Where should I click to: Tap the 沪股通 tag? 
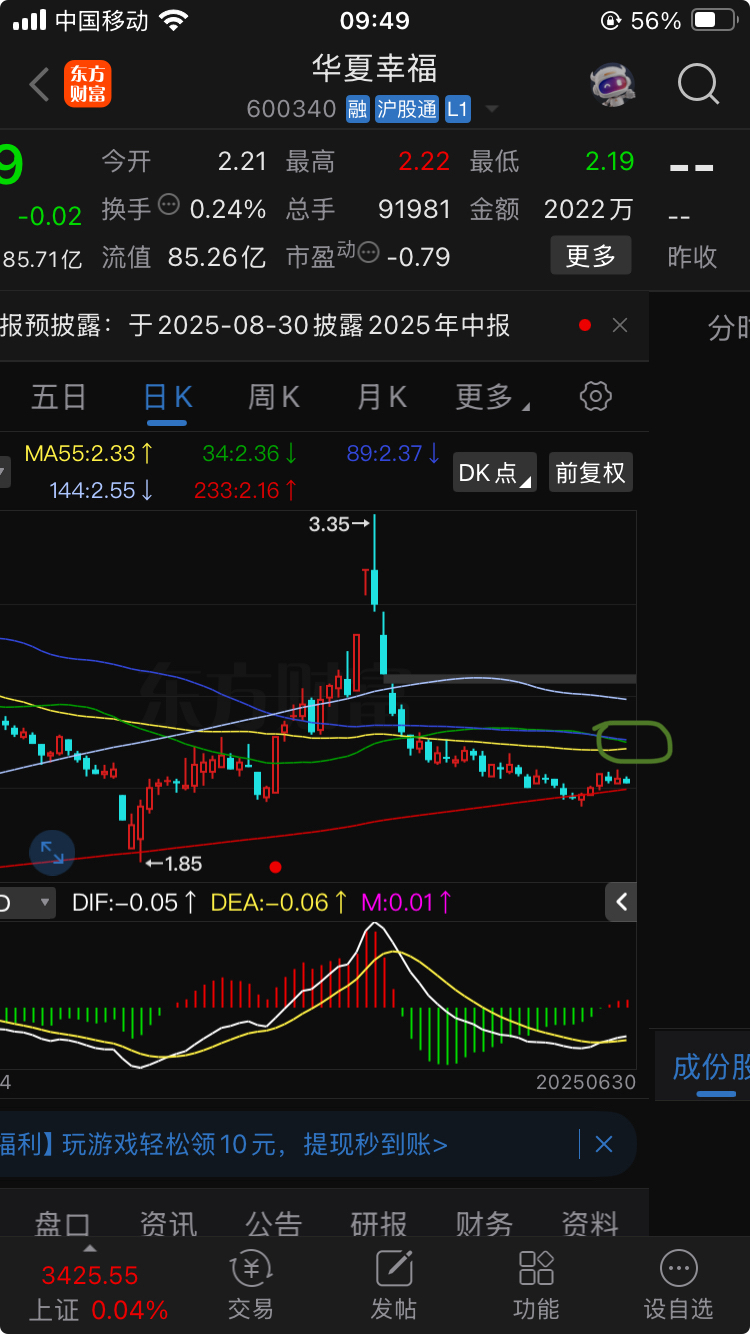coord(407,109)
